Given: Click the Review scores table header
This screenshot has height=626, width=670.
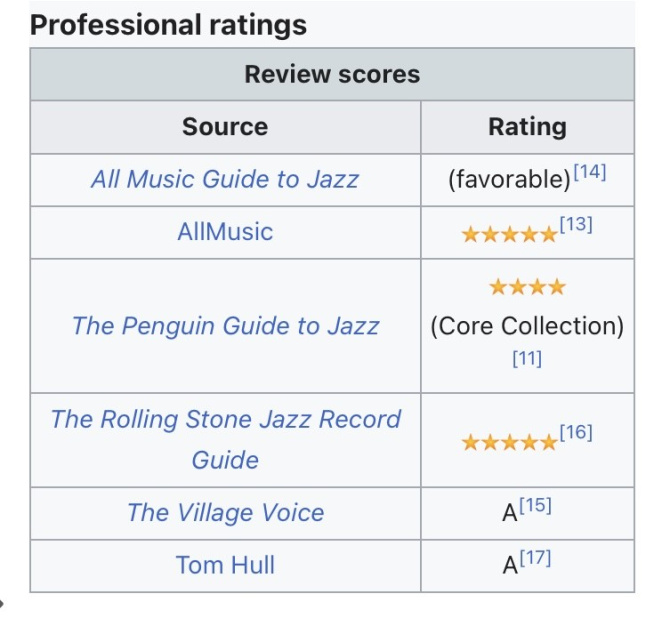Looking at the screenshot, I should pyautogui.click(x=332, y=74).
